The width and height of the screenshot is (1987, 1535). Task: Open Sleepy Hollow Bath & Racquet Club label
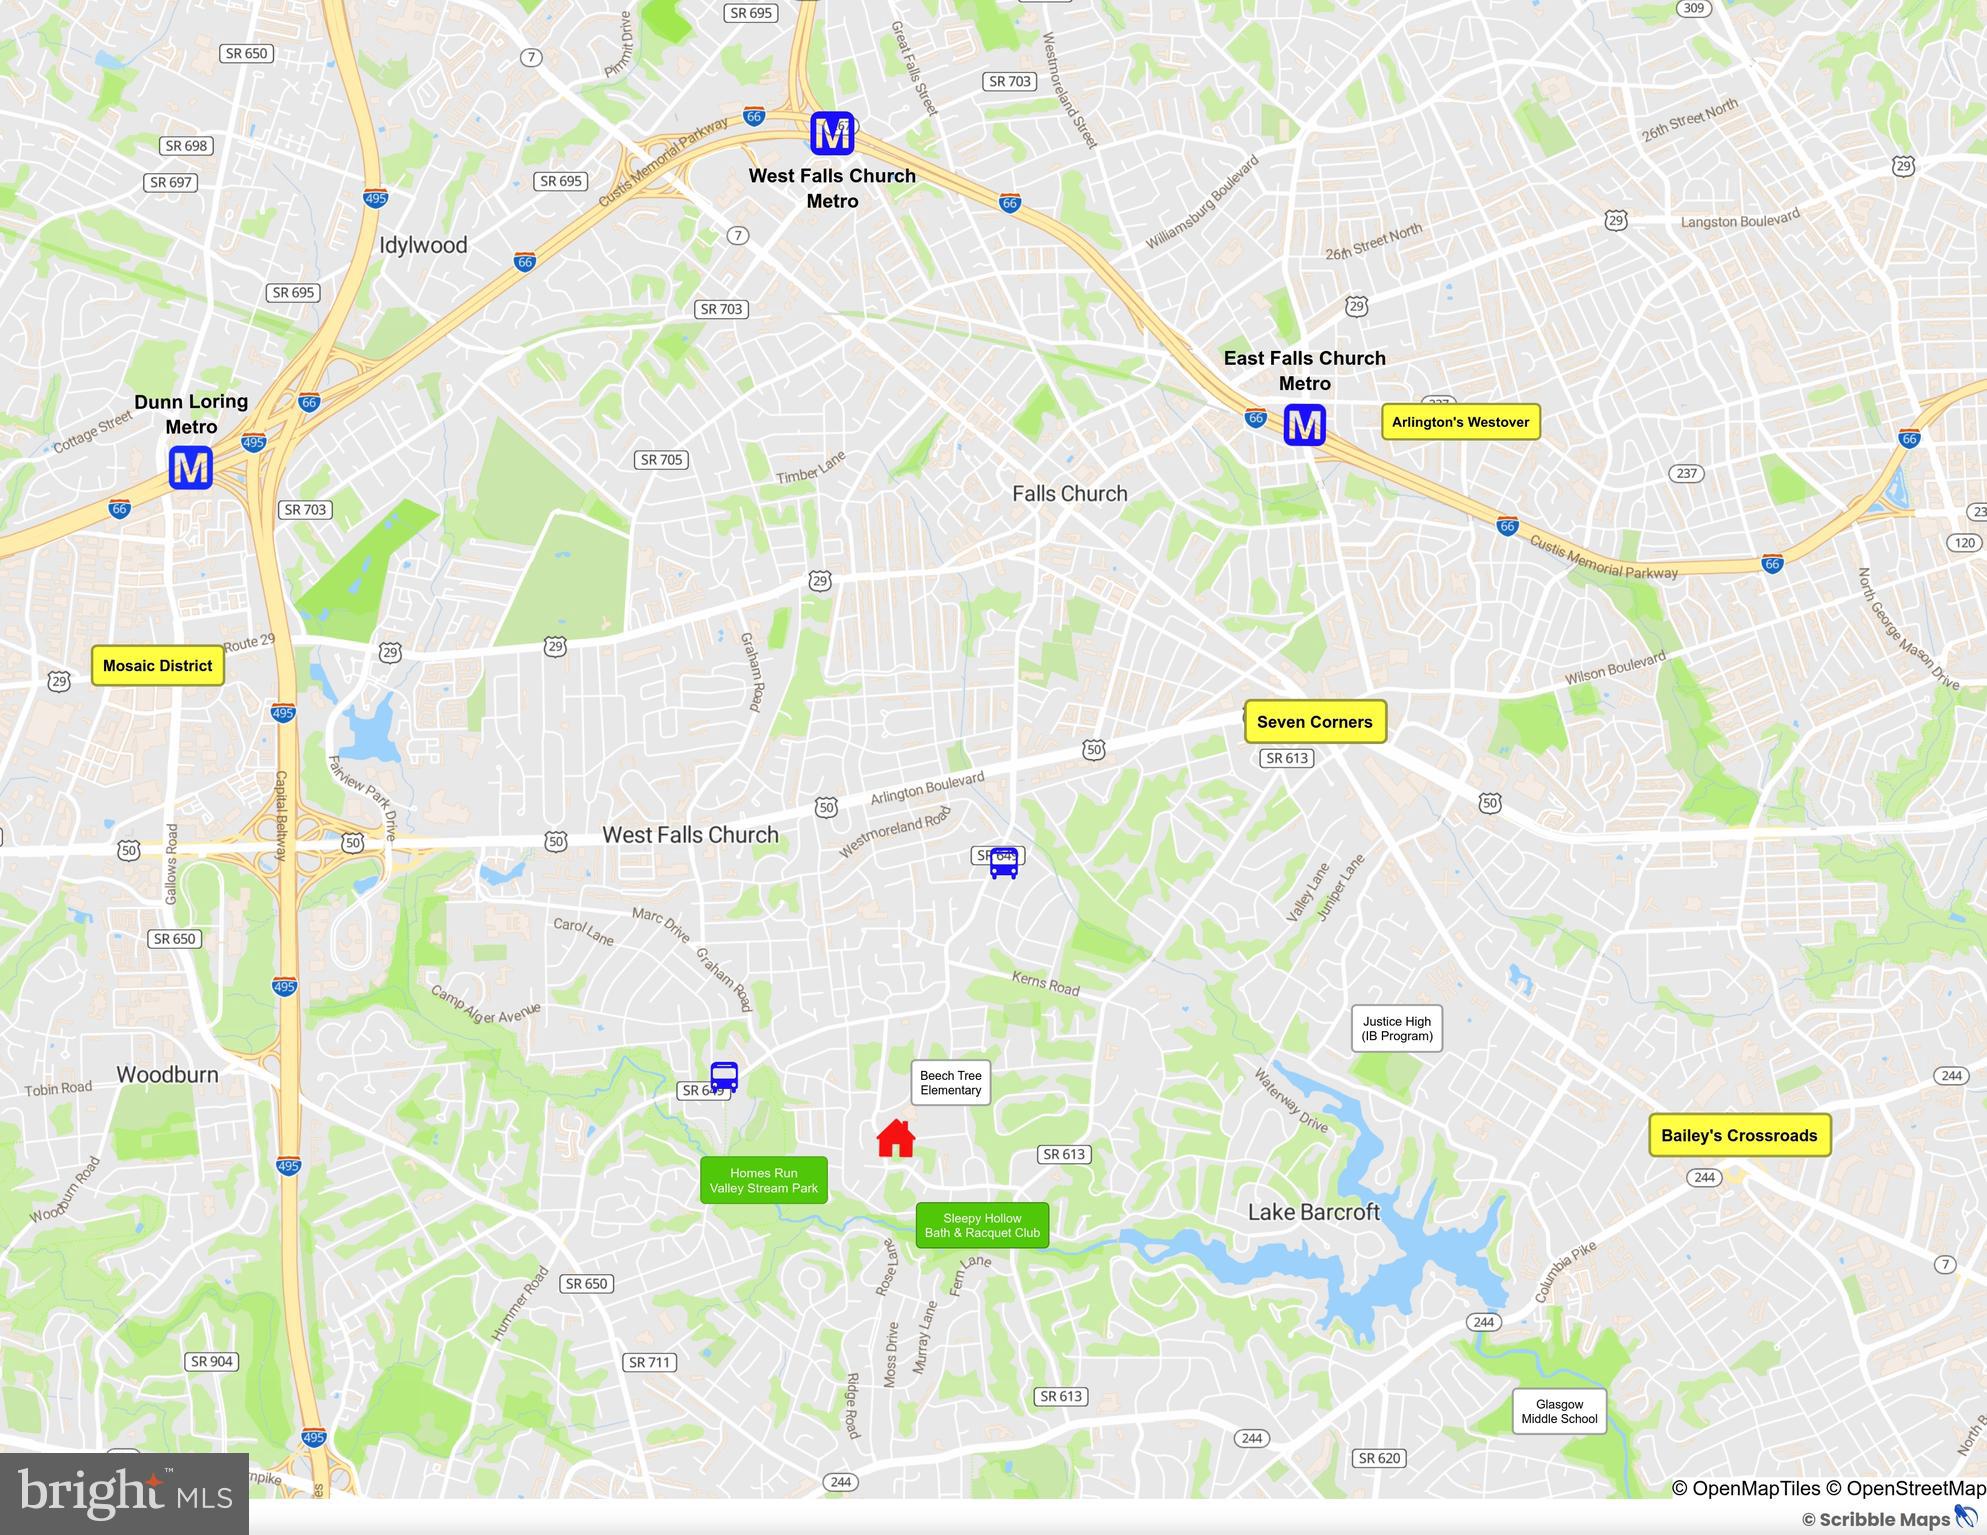[x=982, y=1225]
